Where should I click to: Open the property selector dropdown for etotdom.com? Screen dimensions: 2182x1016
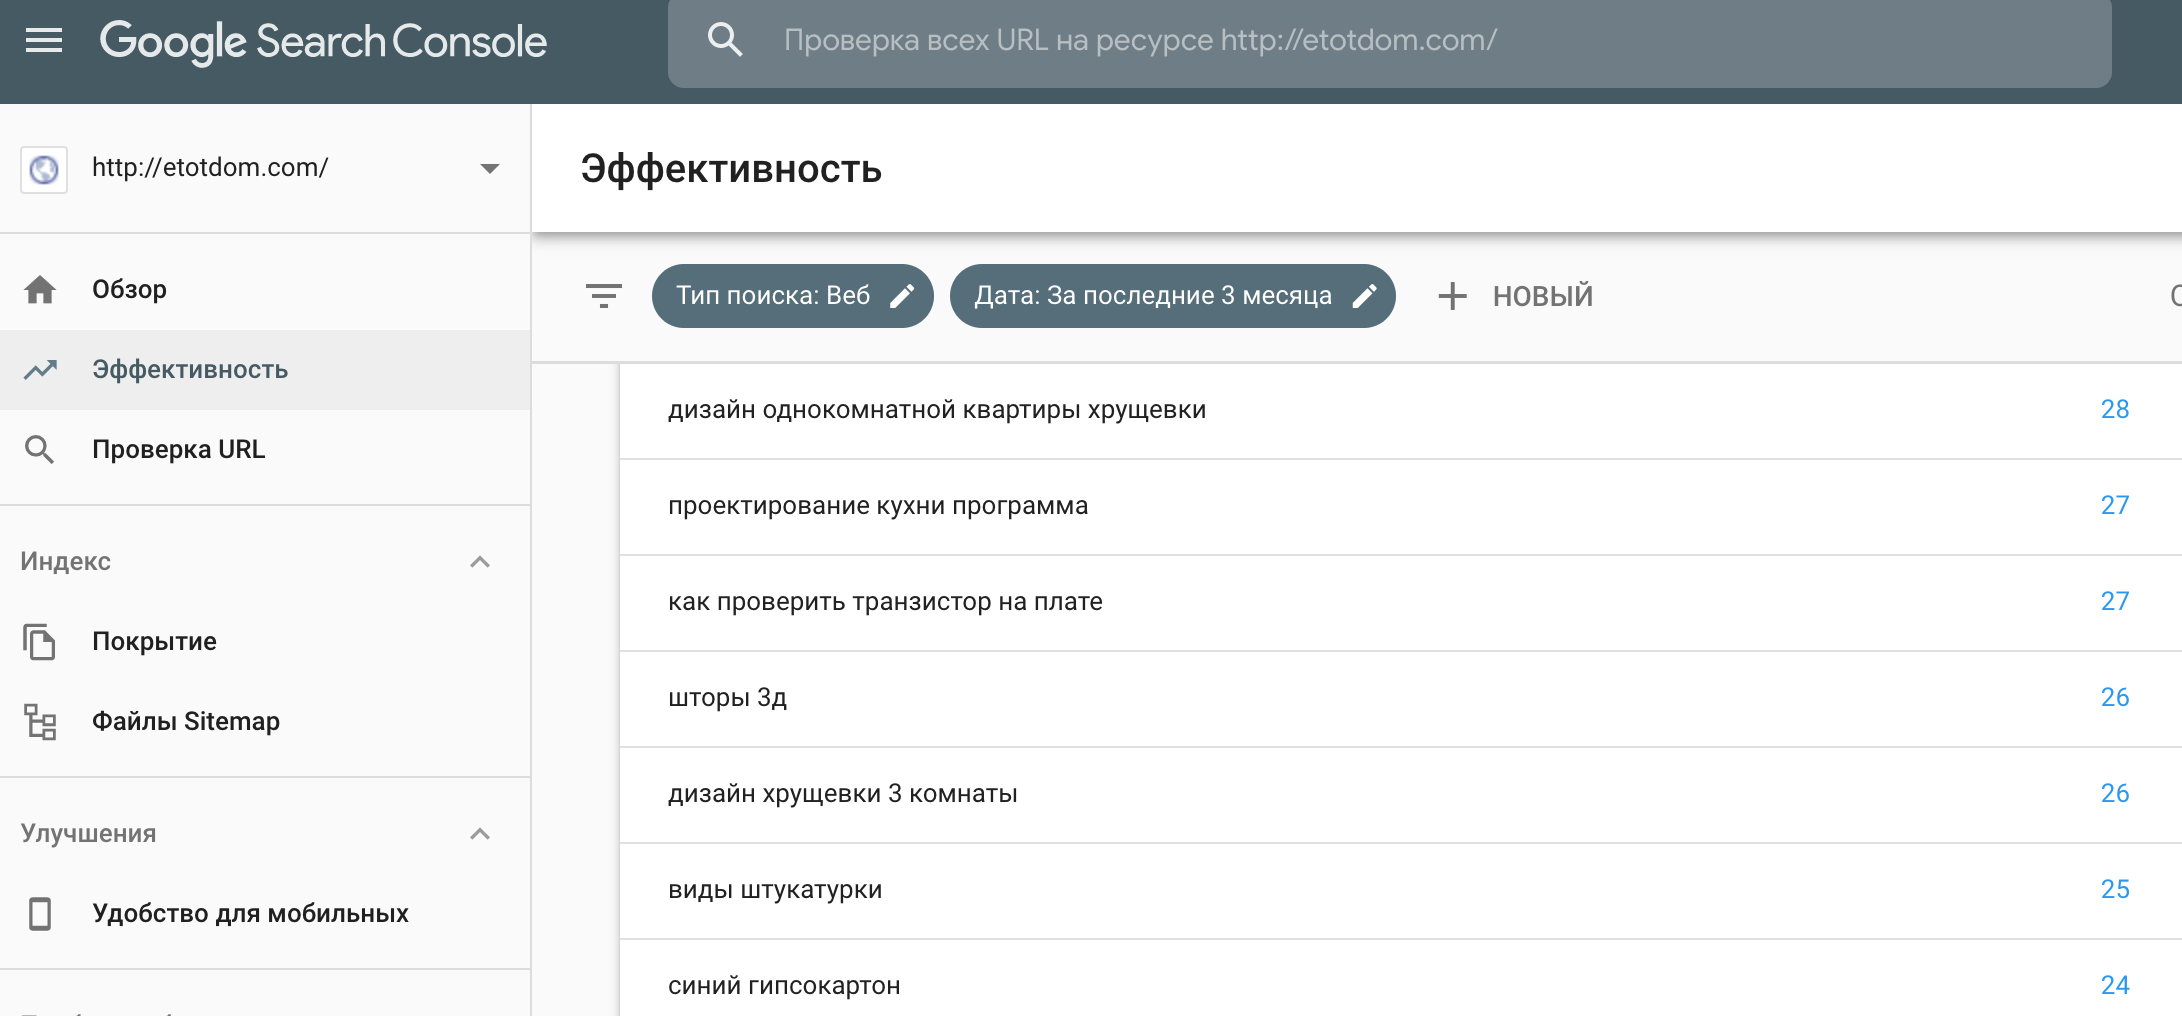point(489,168)
